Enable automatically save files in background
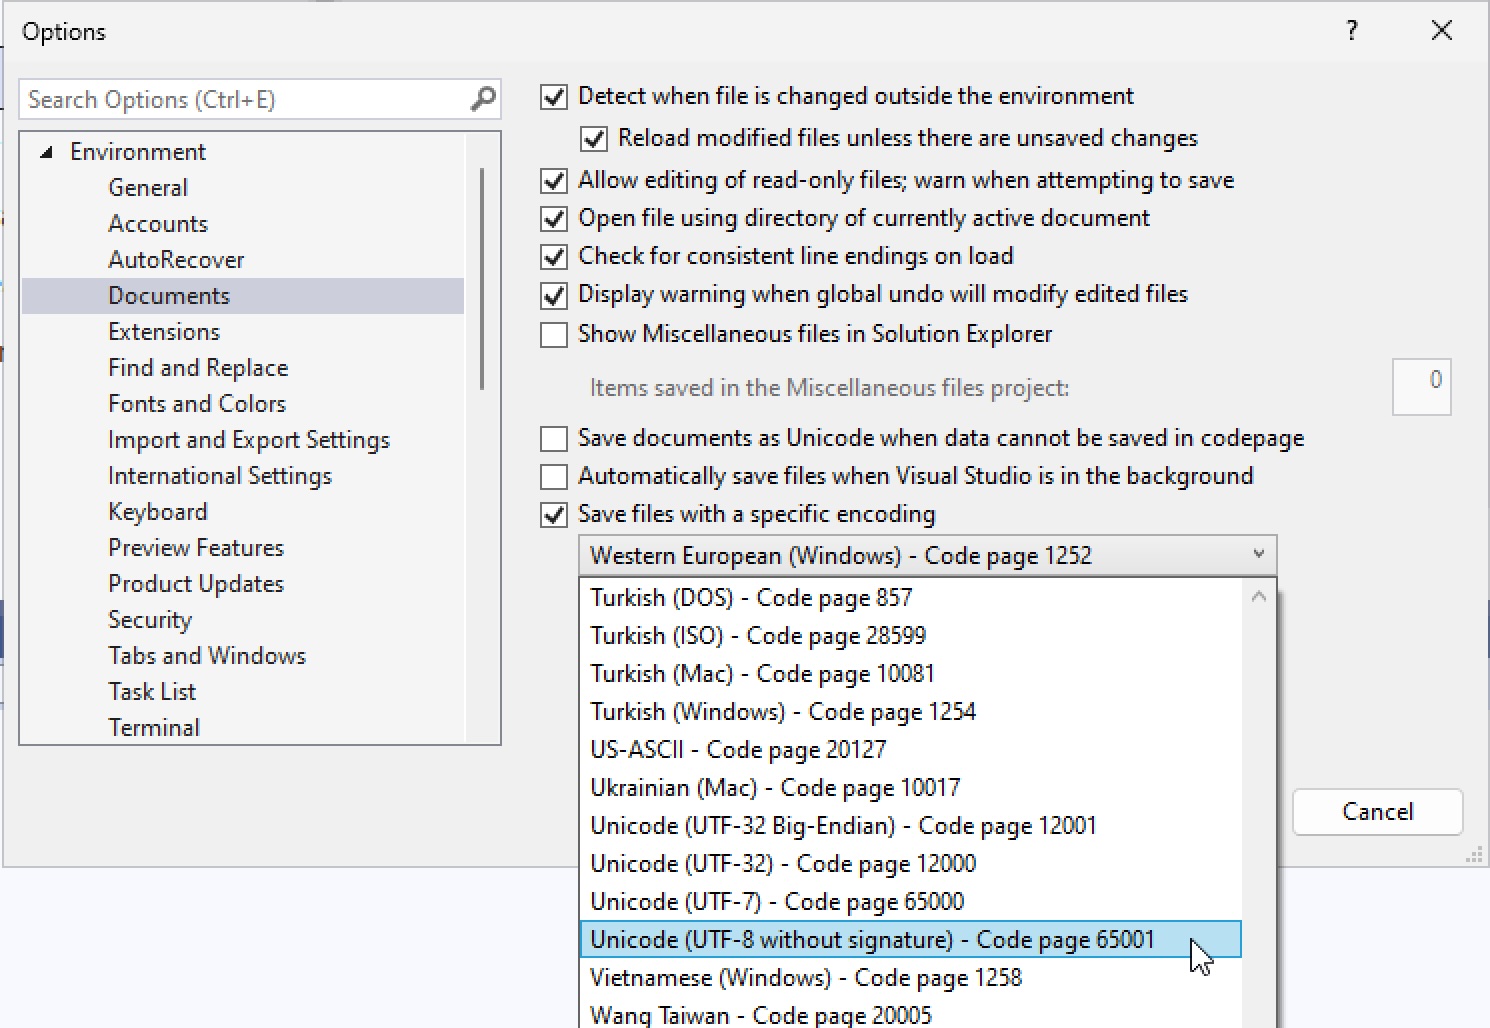This screenshot has height=1028, width=1490. coord(553,476)
